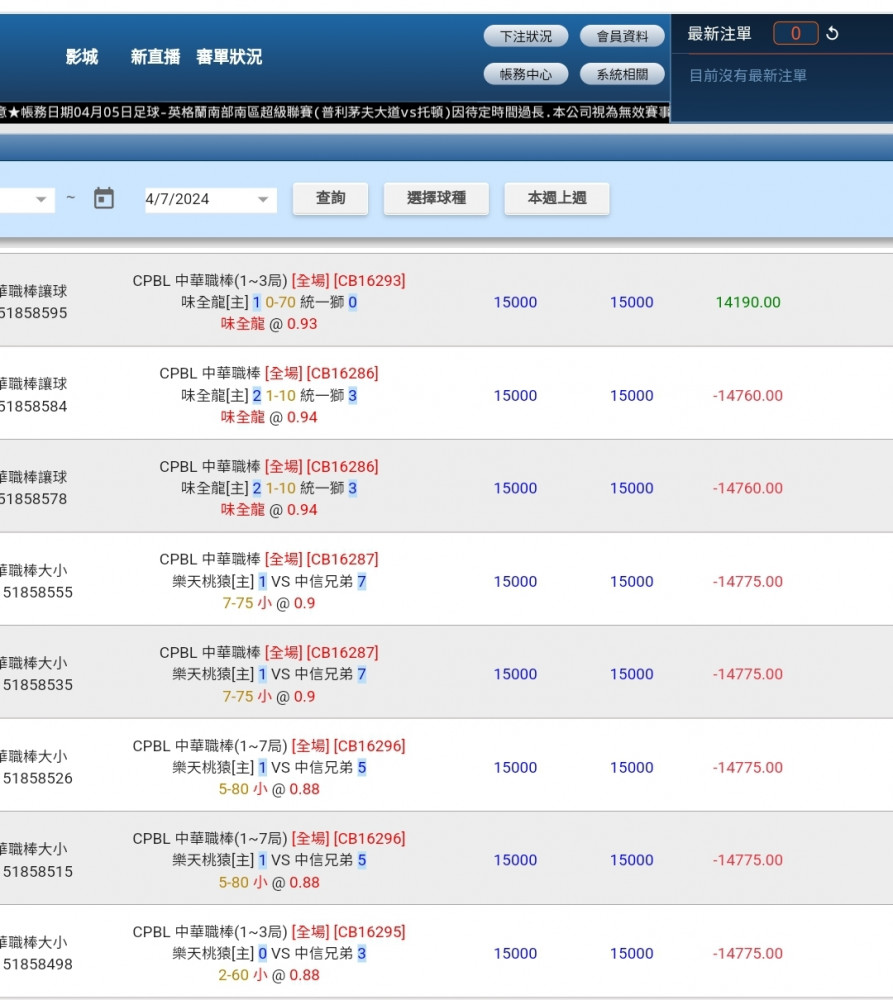Click order number 51858498
Image resolution: width=893 pixels, height=1000 pixels.
tap(38, 964)
